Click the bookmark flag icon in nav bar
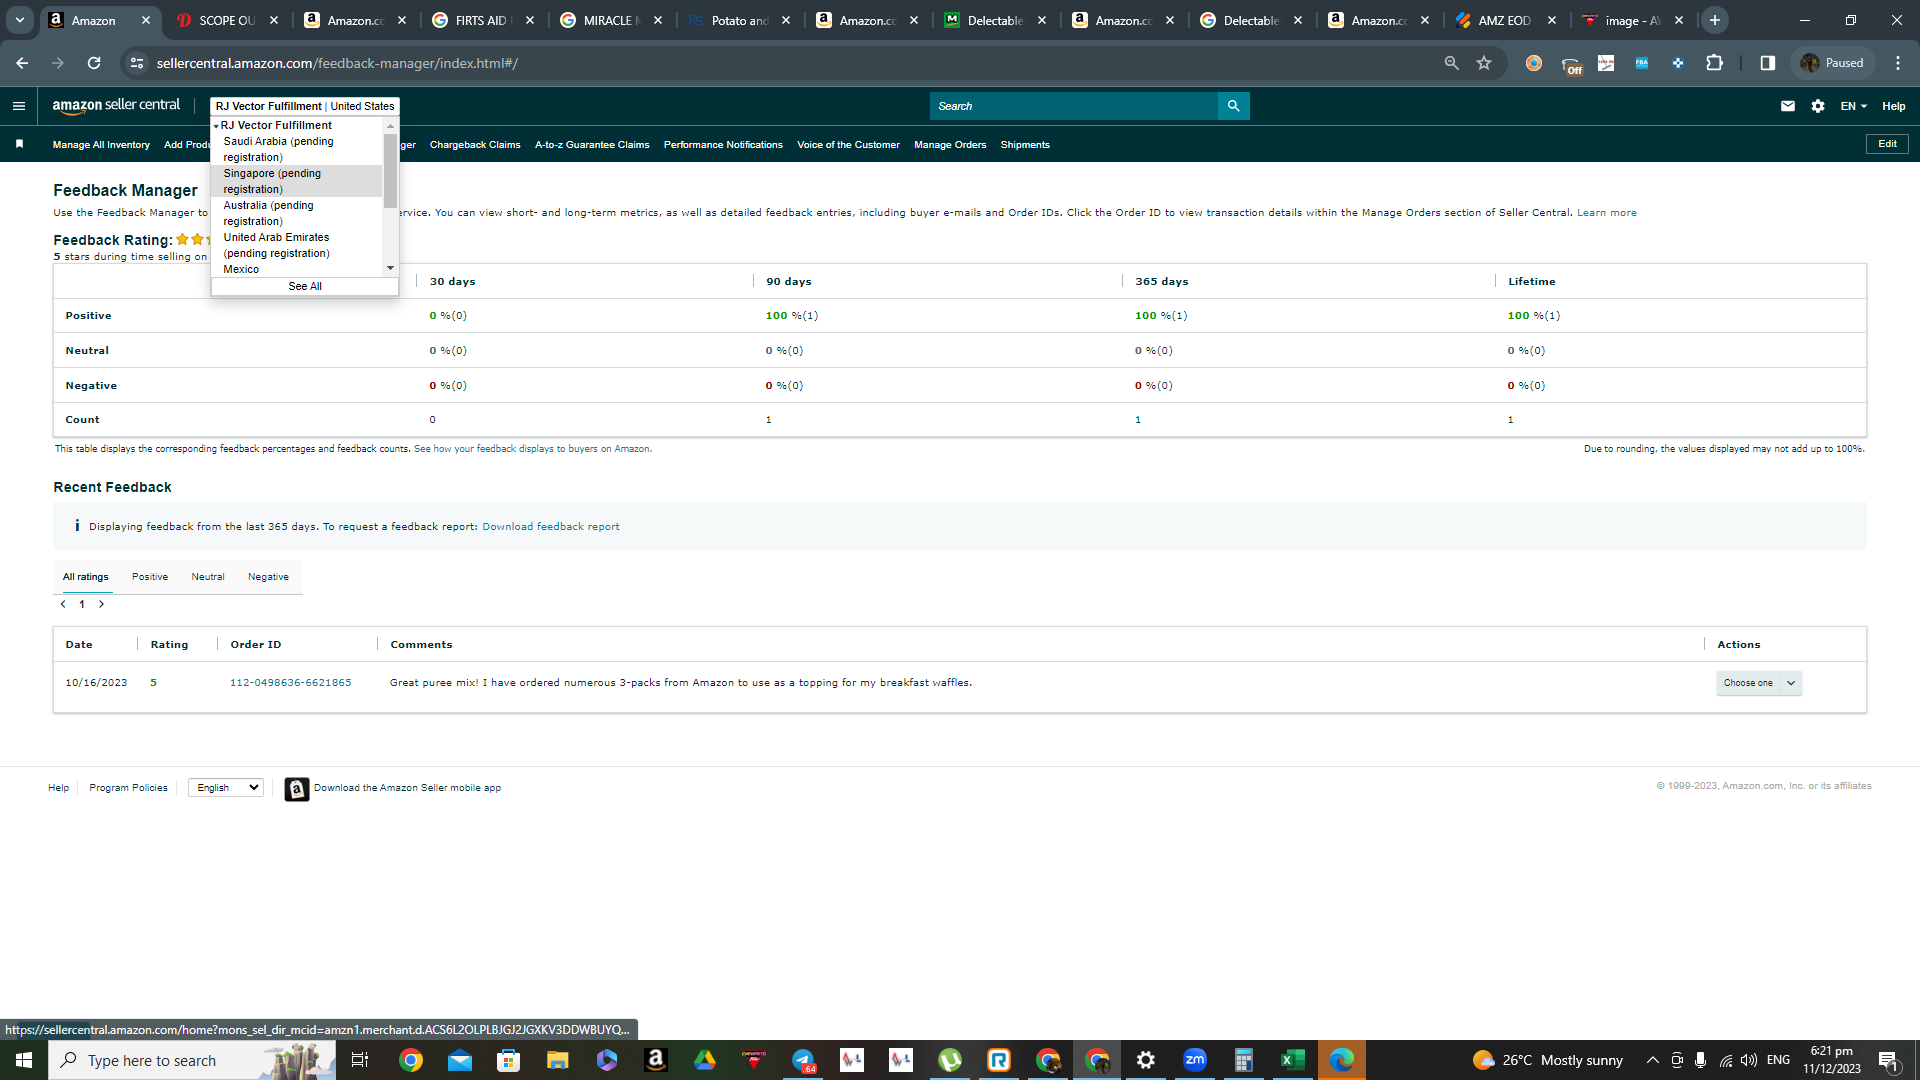 click(19, 144)
